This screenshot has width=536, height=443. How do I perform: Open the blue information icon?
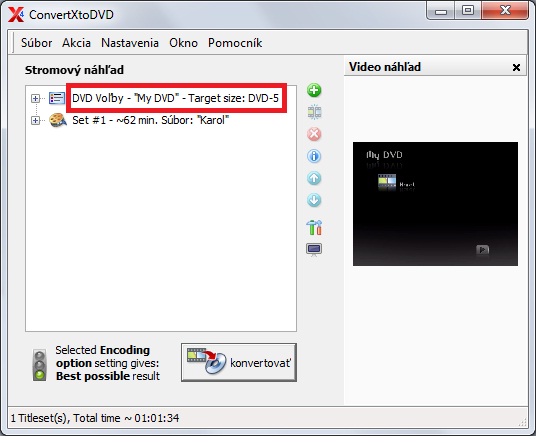(314, 156)
